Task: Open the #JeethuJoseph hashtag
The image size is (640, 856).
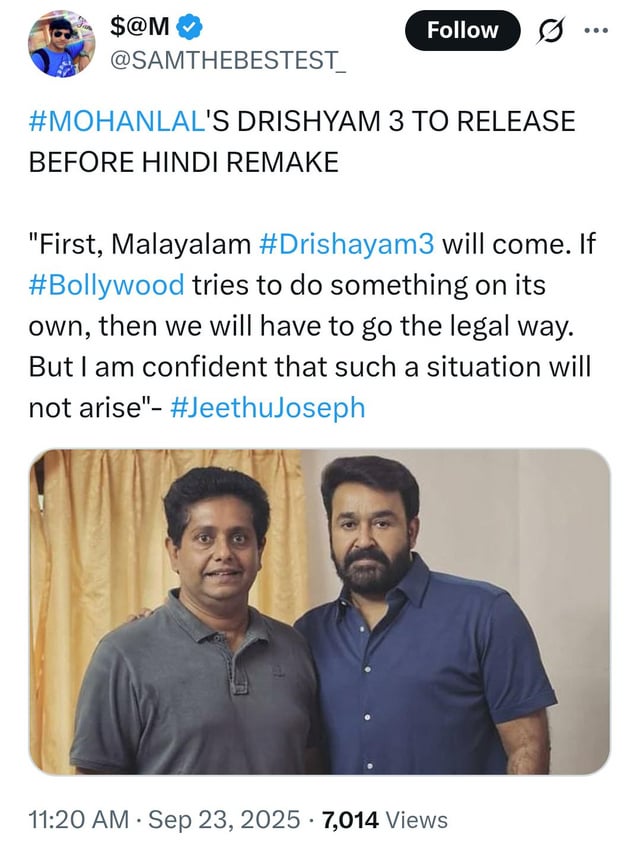Action: [x=268, y=408]
